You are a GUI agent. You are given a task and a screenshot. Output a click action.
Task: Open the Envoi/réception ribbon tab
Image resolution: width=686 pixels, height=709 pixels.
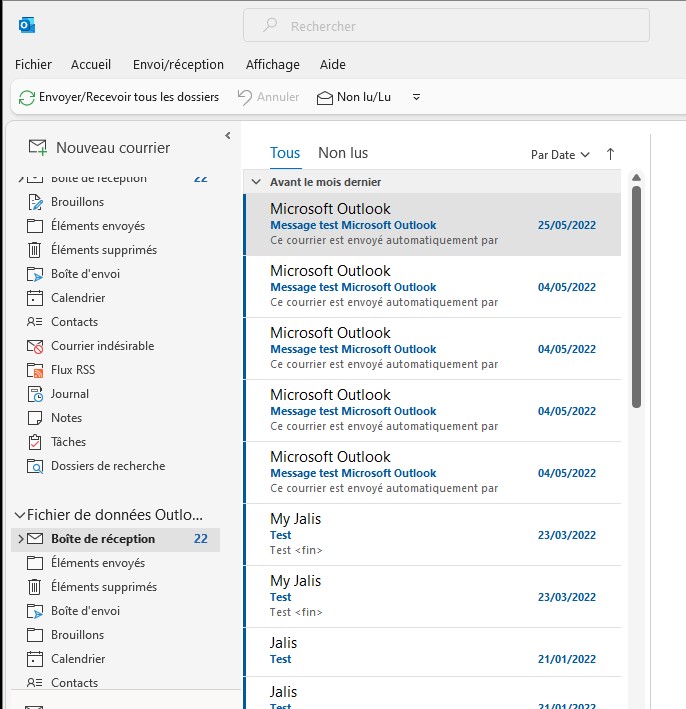coord(178,64)
